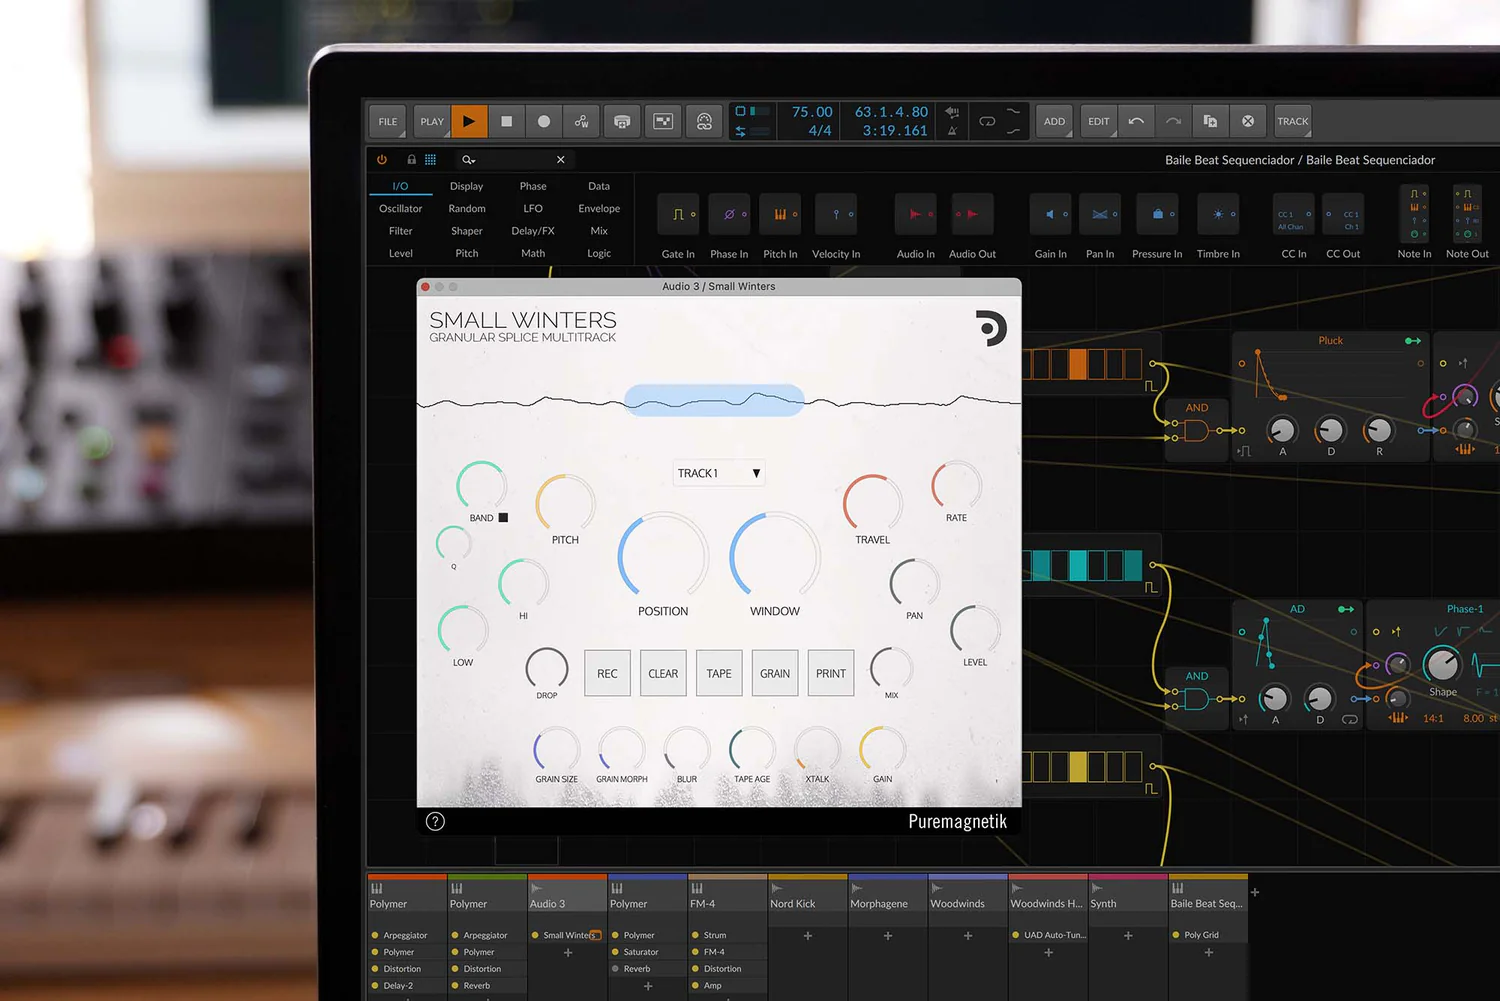Image resolution: width=1500 pixels, height=1001 pixels.
Task: Toggle the Poly Grid device enable dot
Action: [1176, 935]
